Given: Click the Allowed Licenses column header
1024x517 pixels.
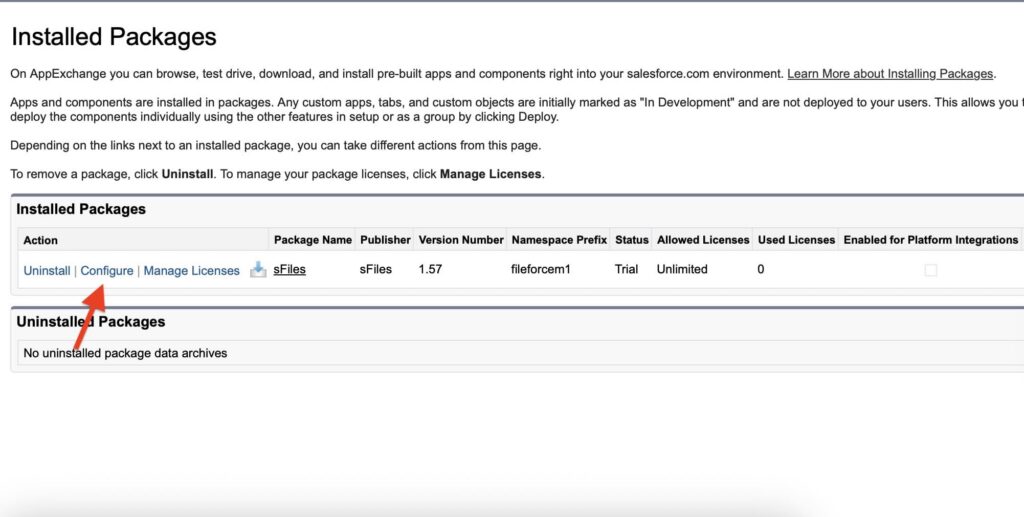Looking at the screenshot, I should pos(703,240).
